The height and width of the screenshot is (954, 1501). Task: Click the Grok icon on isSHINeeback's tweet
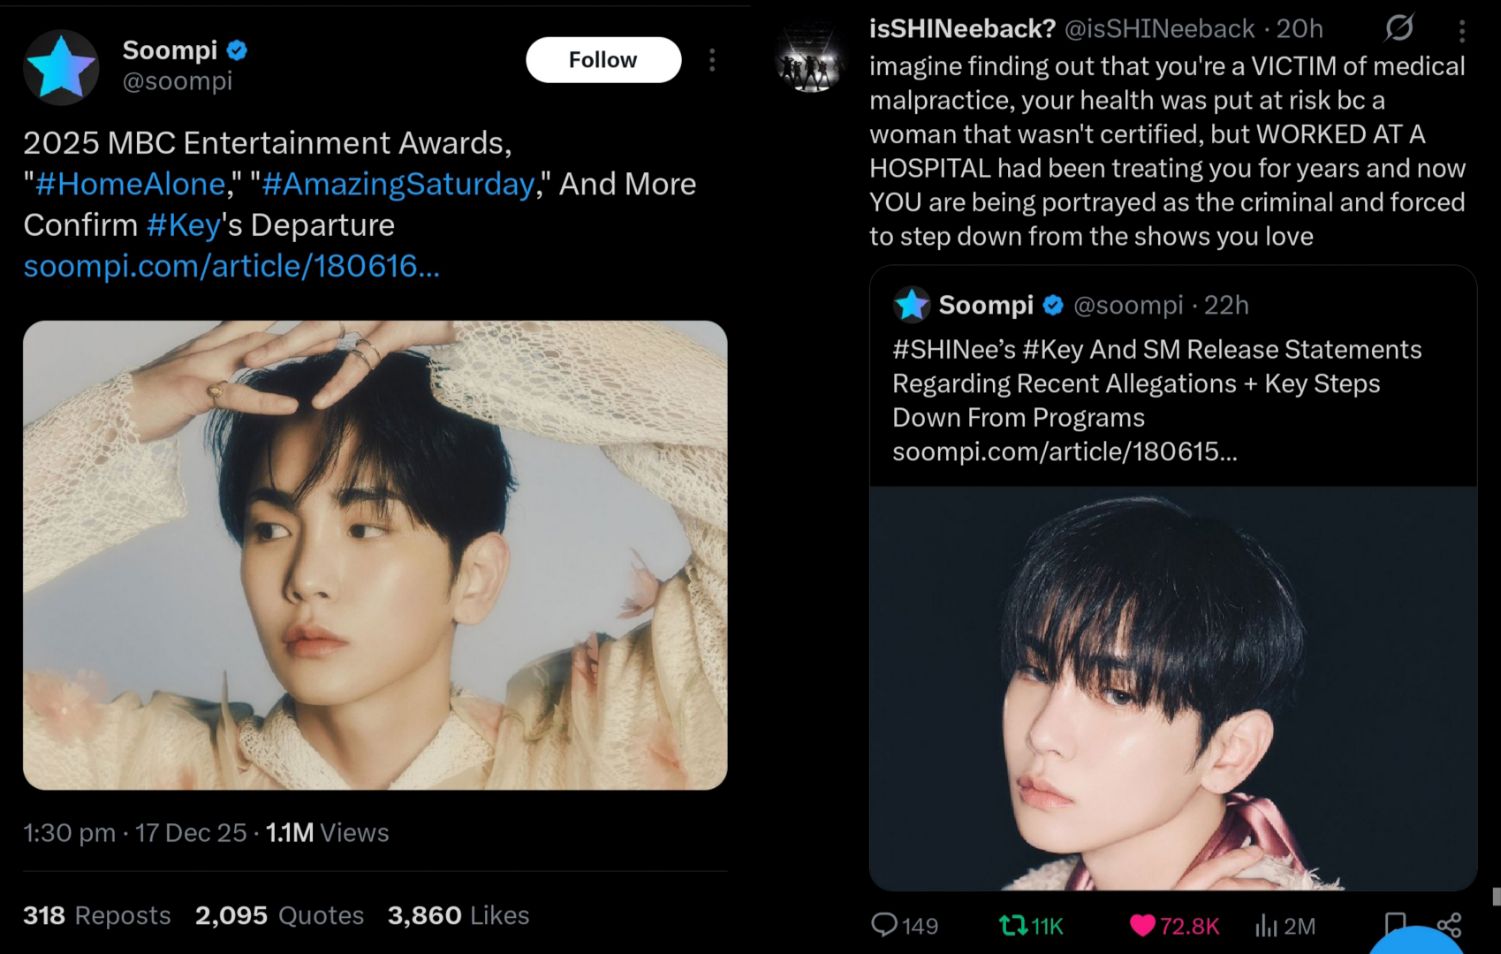(1399, 28)
